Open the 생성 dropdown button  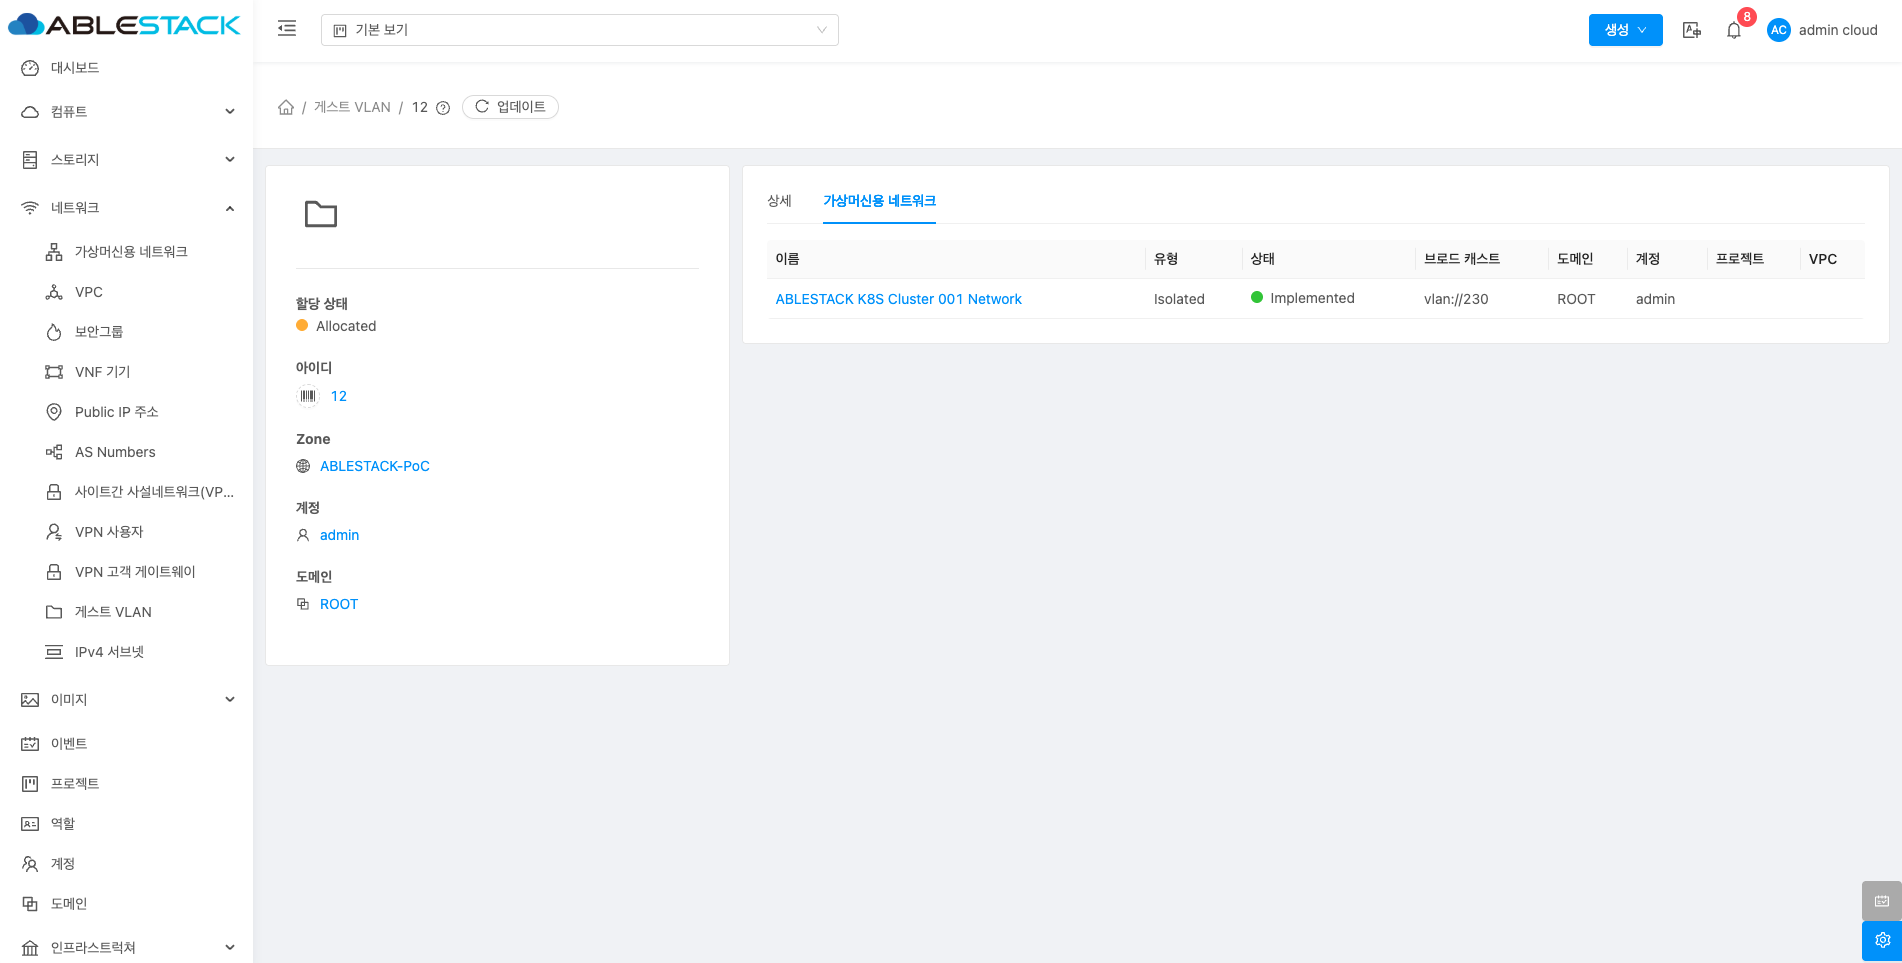click(x=1625, y=30)
